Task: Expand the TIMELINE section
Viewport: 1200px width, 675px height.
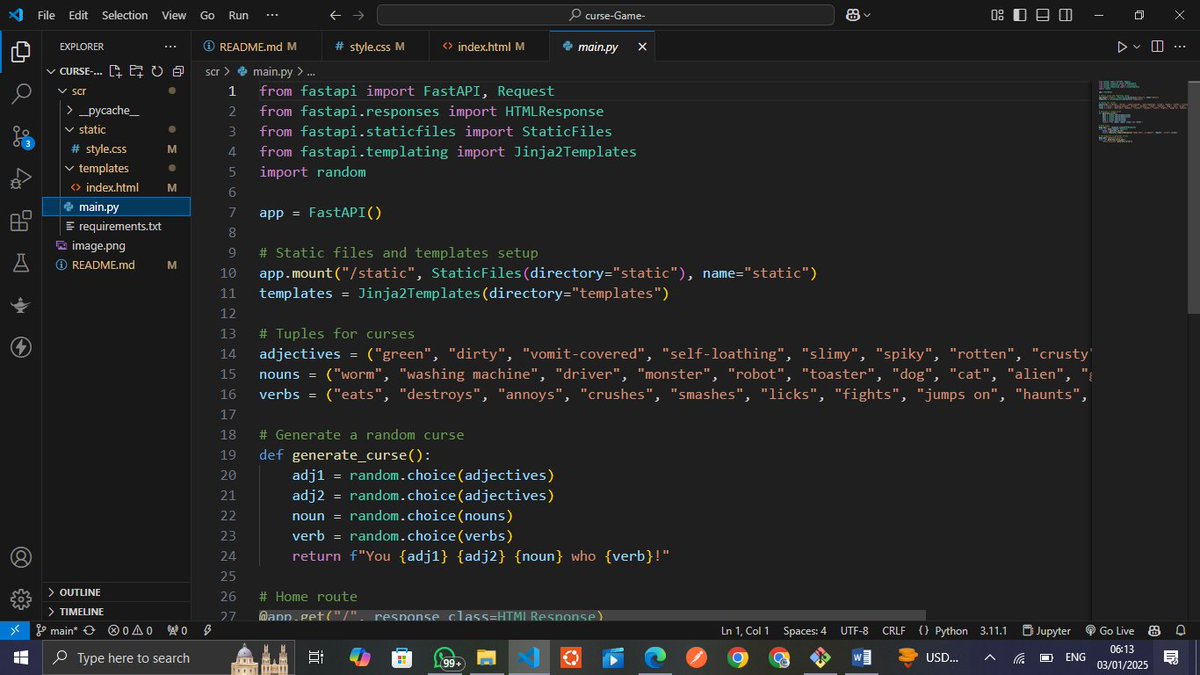Action: (x=116, y=611)
